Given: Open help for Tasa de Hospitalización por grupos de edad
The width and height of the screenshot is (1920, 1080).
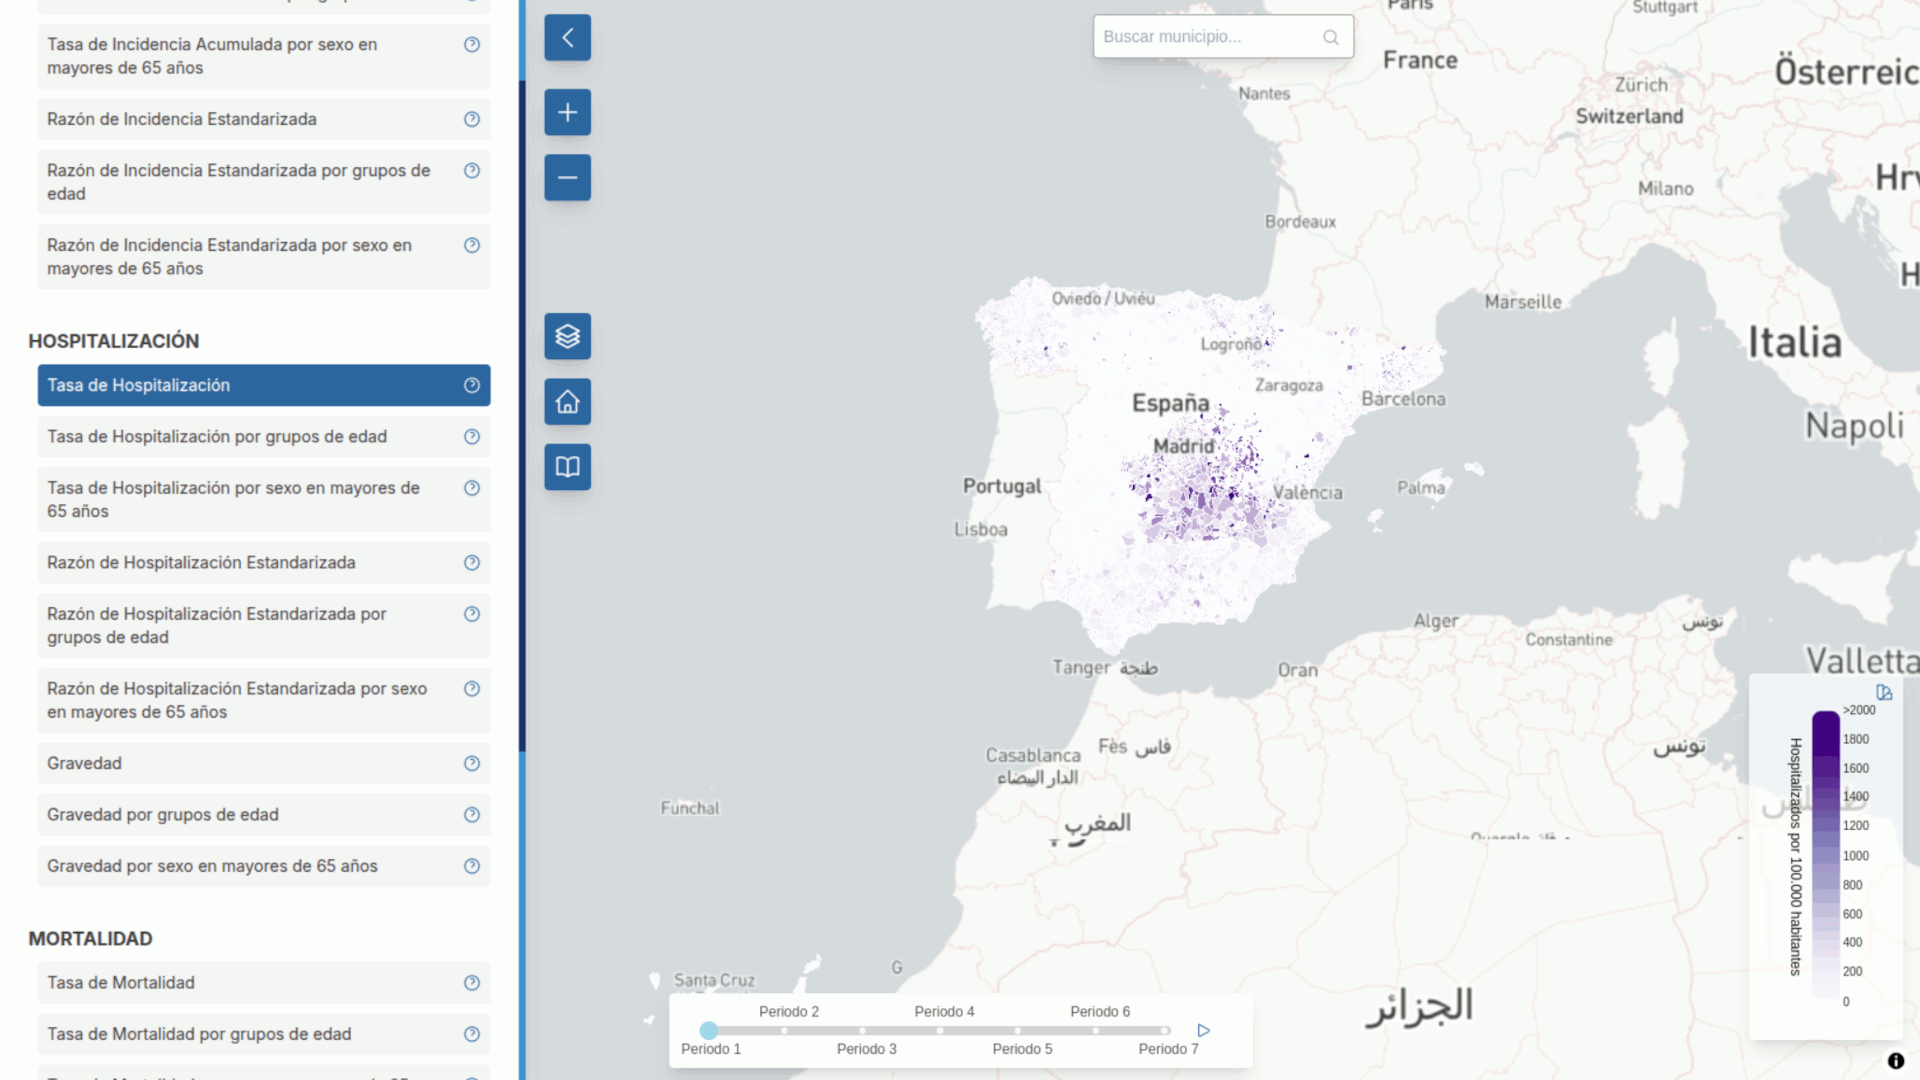Looking at the screenshot, I should pyautogui.click(x=472, y=437).
